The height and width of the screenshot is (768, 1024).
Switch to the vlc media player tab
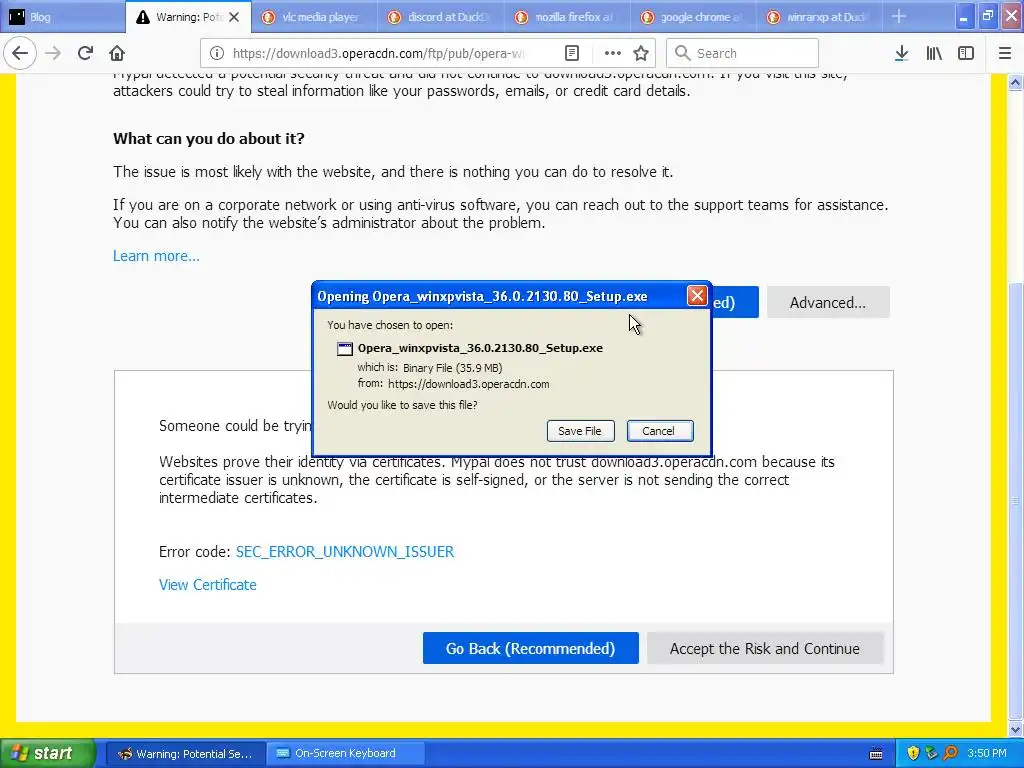coord(315,17)
